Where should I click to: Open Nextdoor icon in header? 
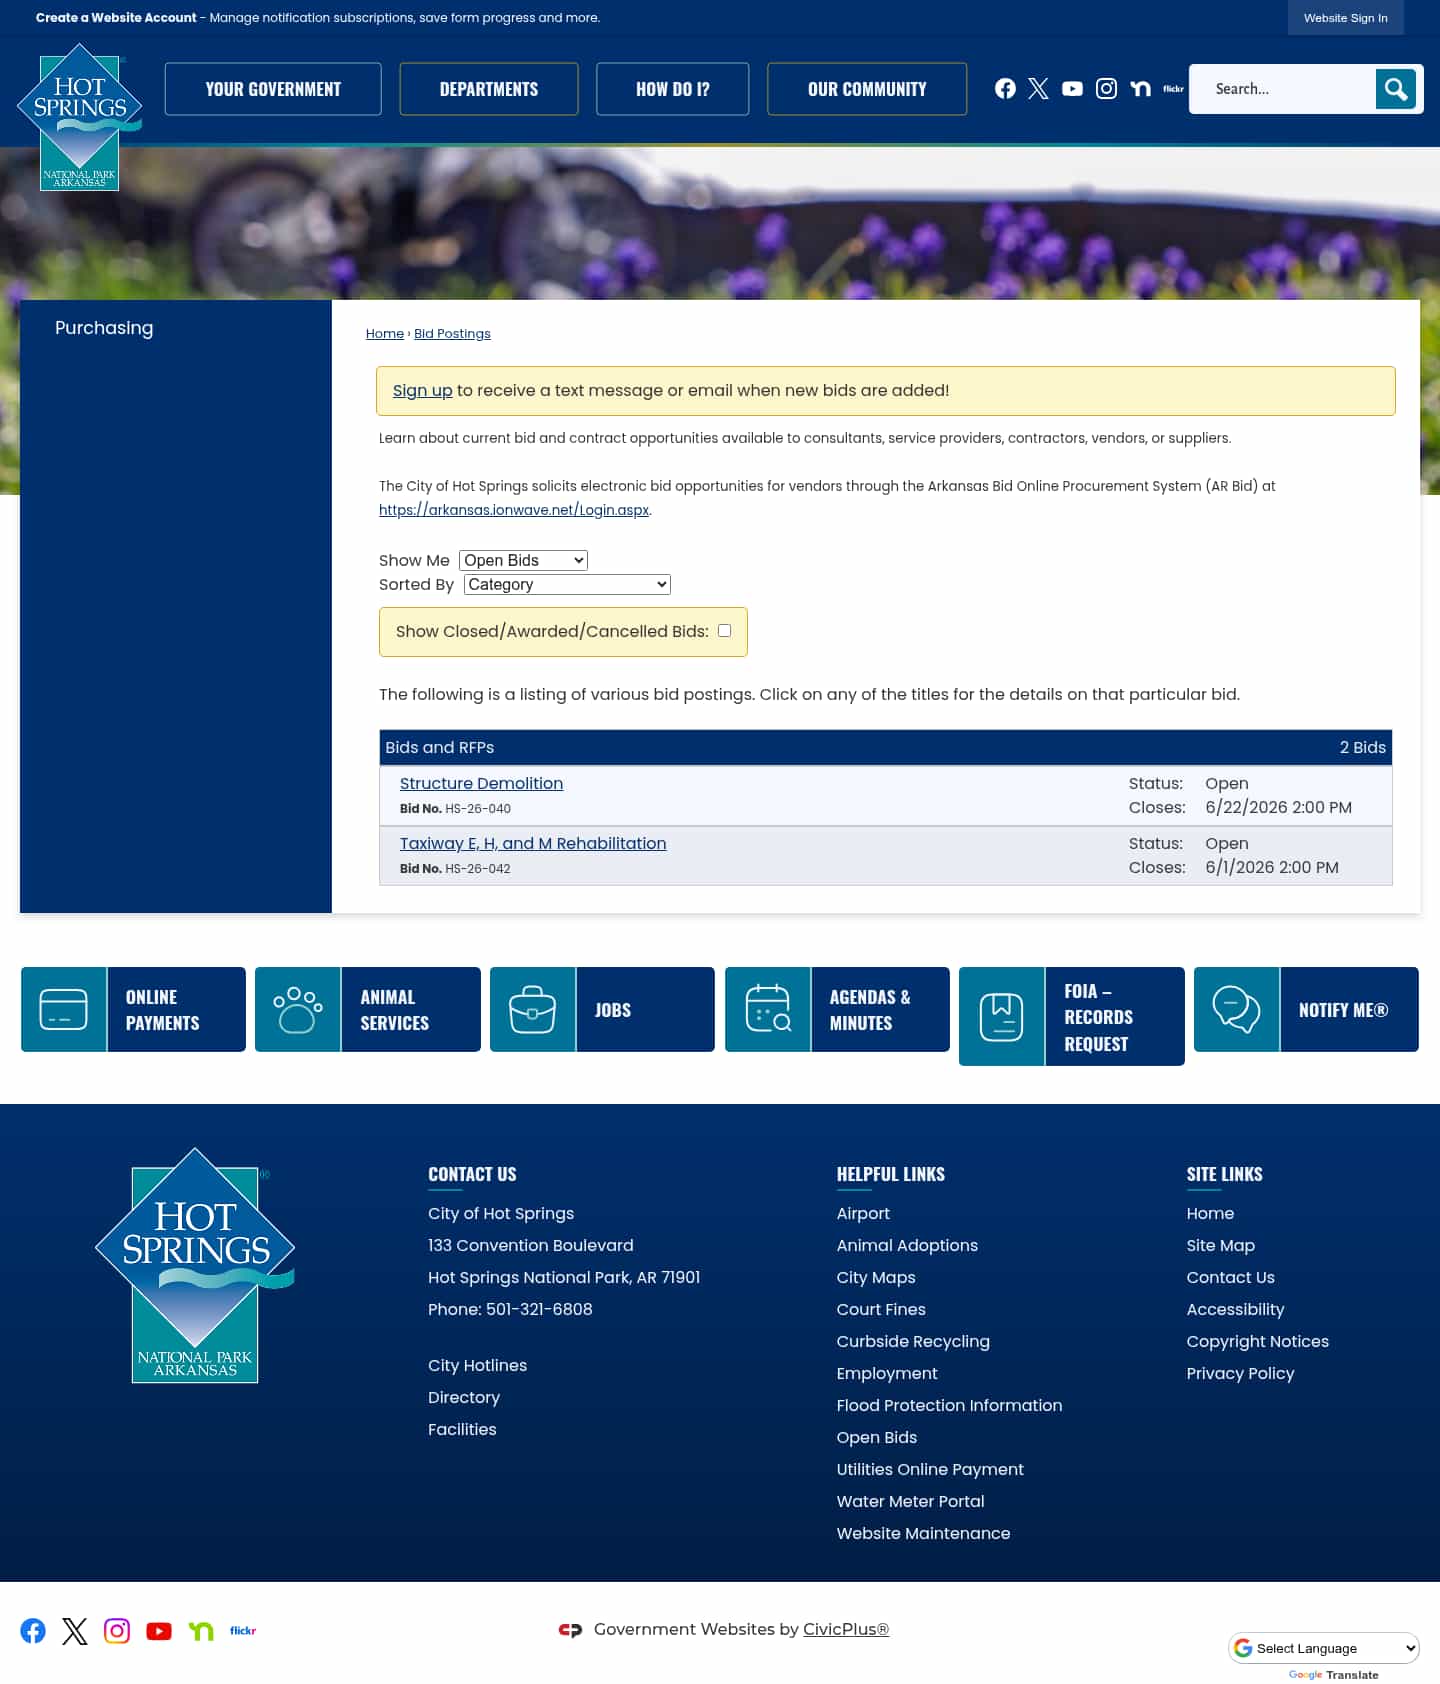point(1140,89)
